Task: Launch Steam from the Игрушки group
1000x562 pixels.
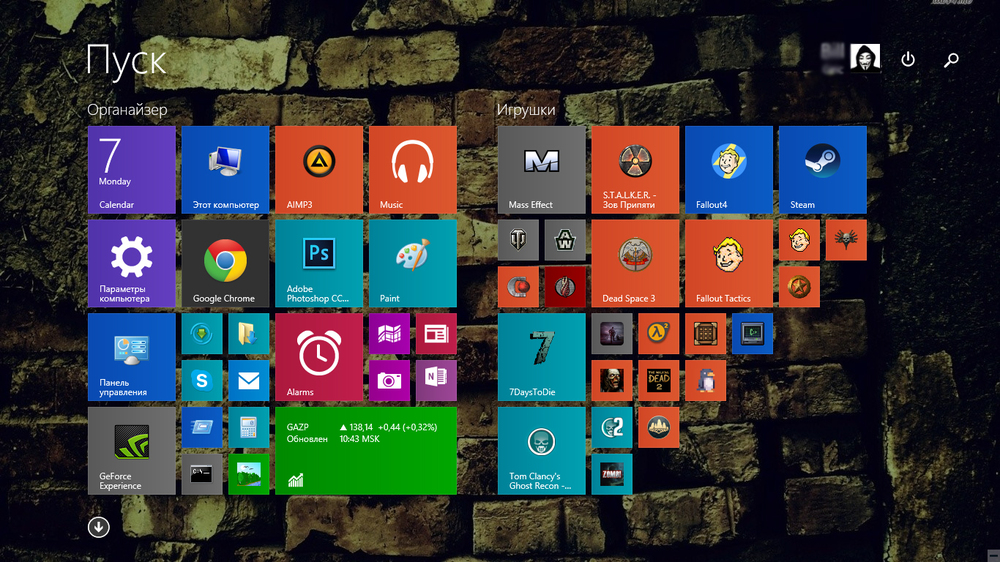Action: pyautogui.click(x=822, y=169)
